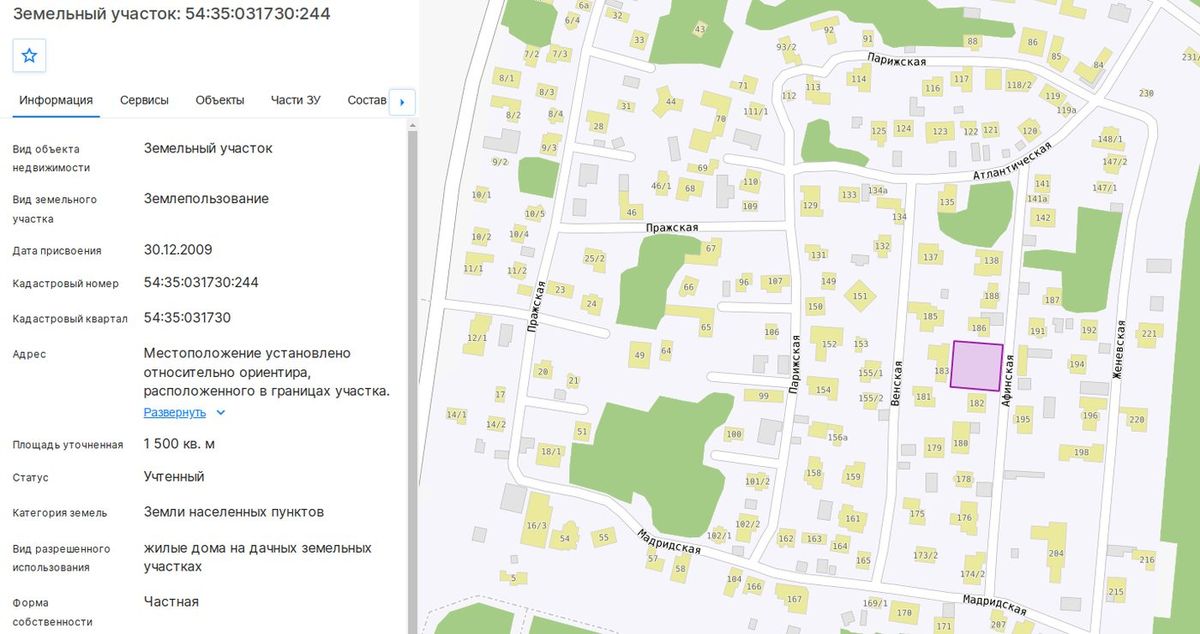Click area value 1 500 кв. м

[x=179, y=443]
